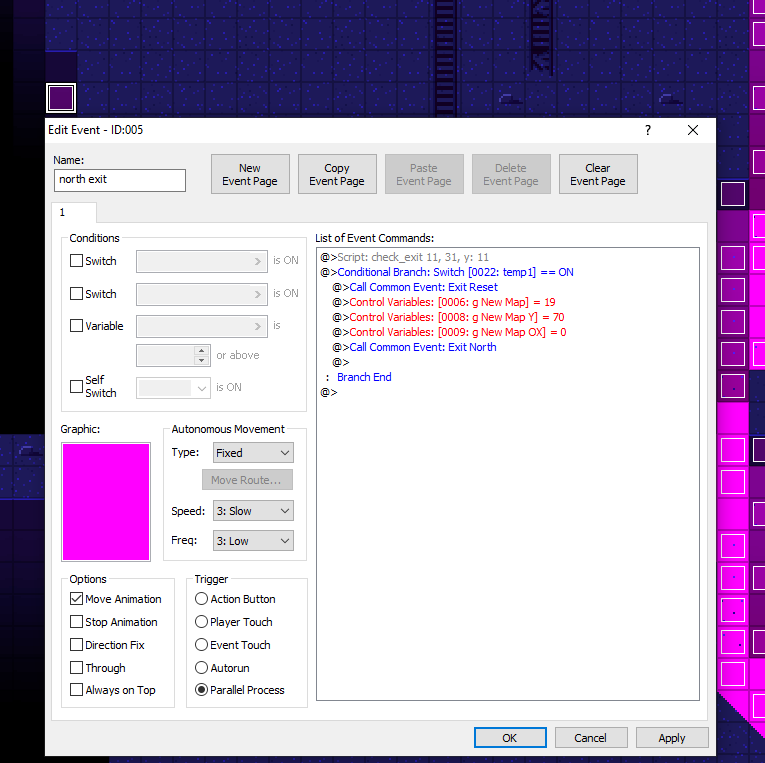Expand the Speed dropdown list

[253, 511]
